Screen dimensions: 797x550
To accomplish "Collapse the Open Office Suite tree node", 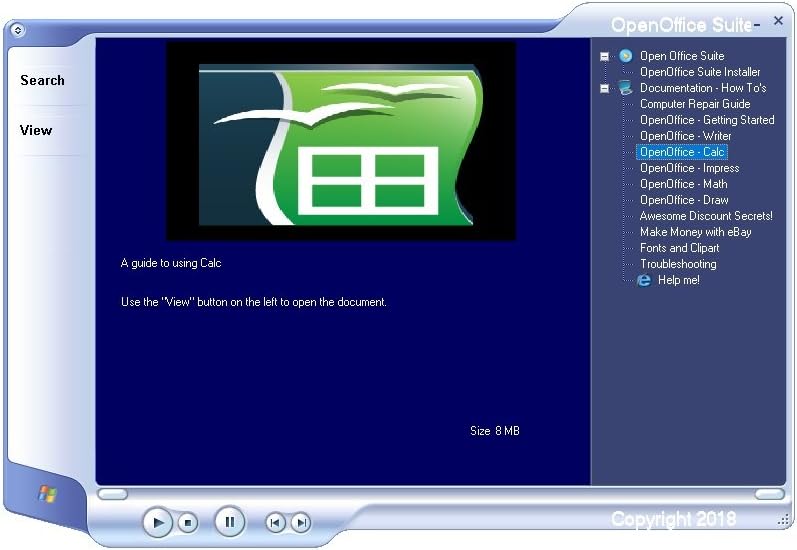I will [x=604, y=57].
